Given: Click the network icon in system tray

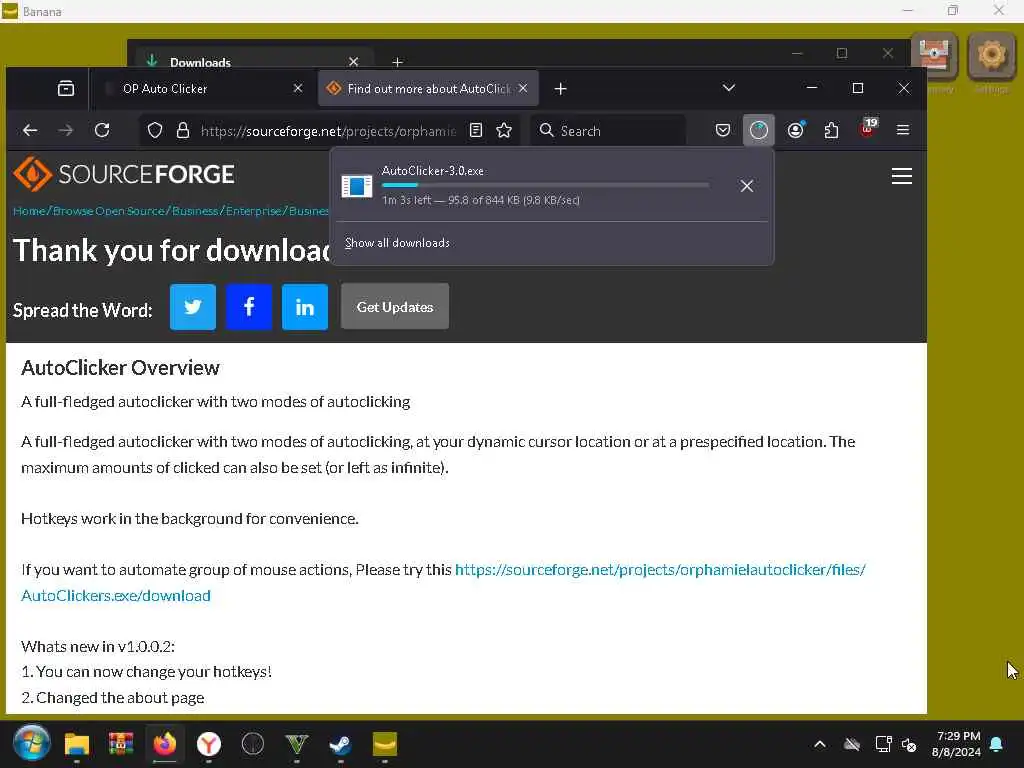Looking at the screenshot, I should [x=884, y=744].
